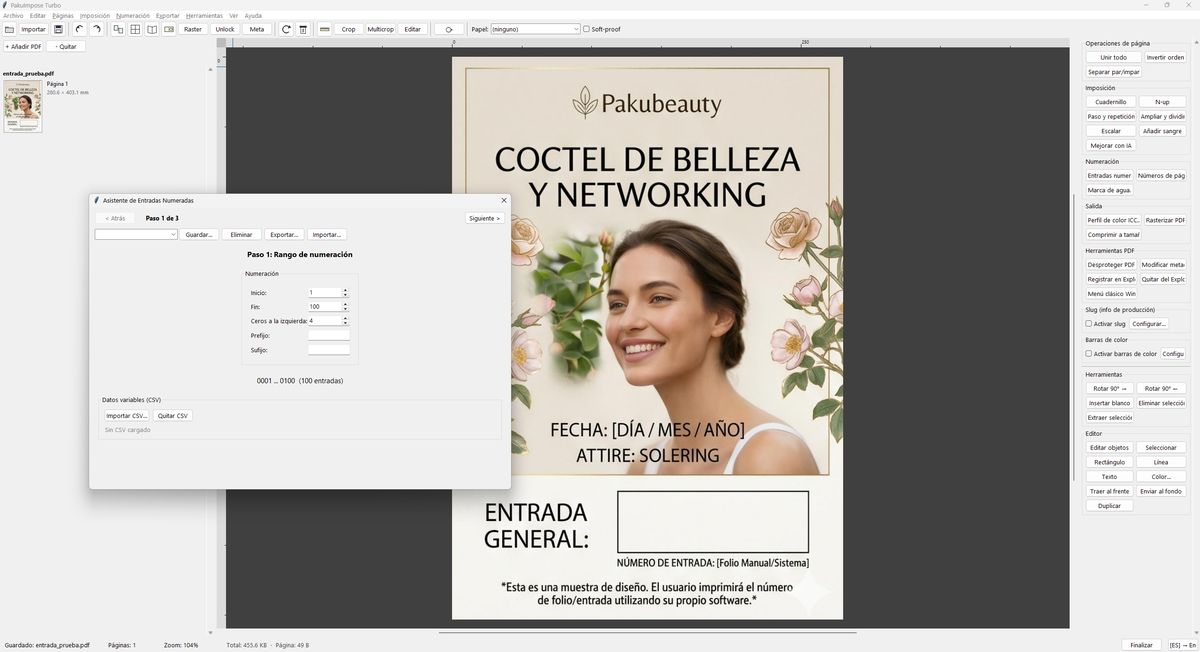Click the Unlock toolbar button
Viewport: 1200px width, 652px height.
tap(225, 29)
